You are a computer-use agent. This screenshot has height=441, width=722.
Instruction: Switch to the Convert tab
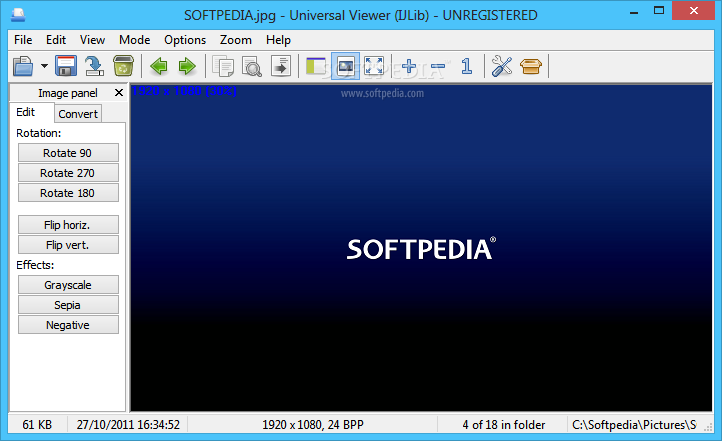click(x=78, y=114)
